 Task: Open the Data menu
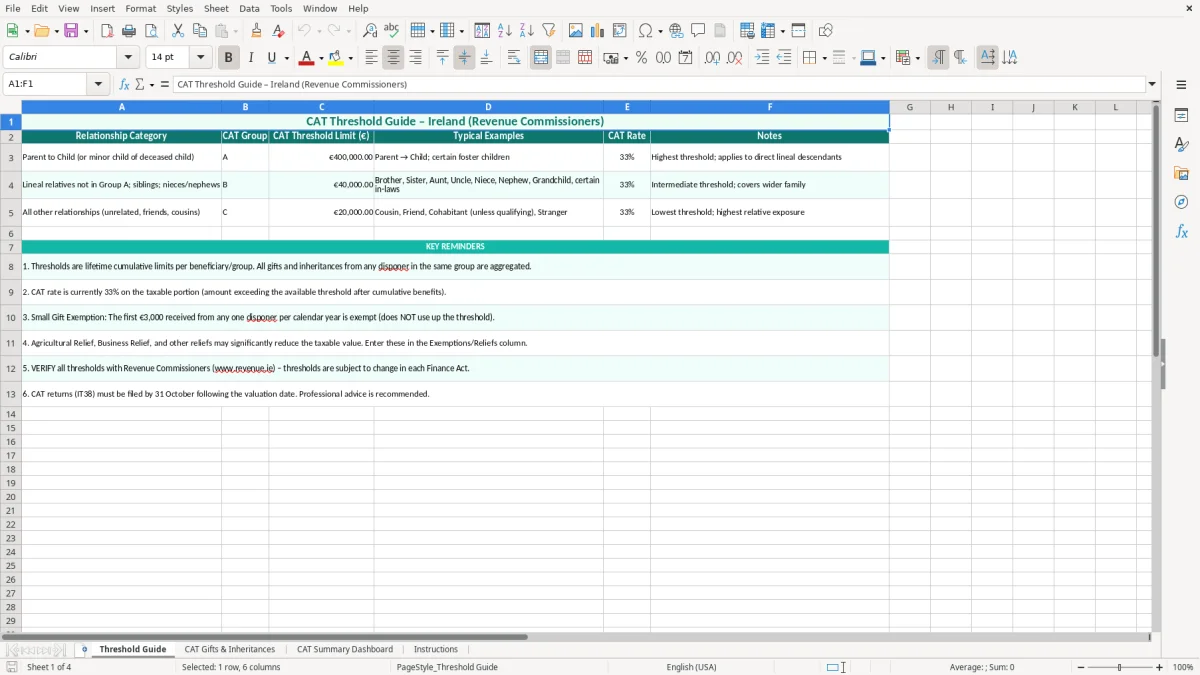249,8
